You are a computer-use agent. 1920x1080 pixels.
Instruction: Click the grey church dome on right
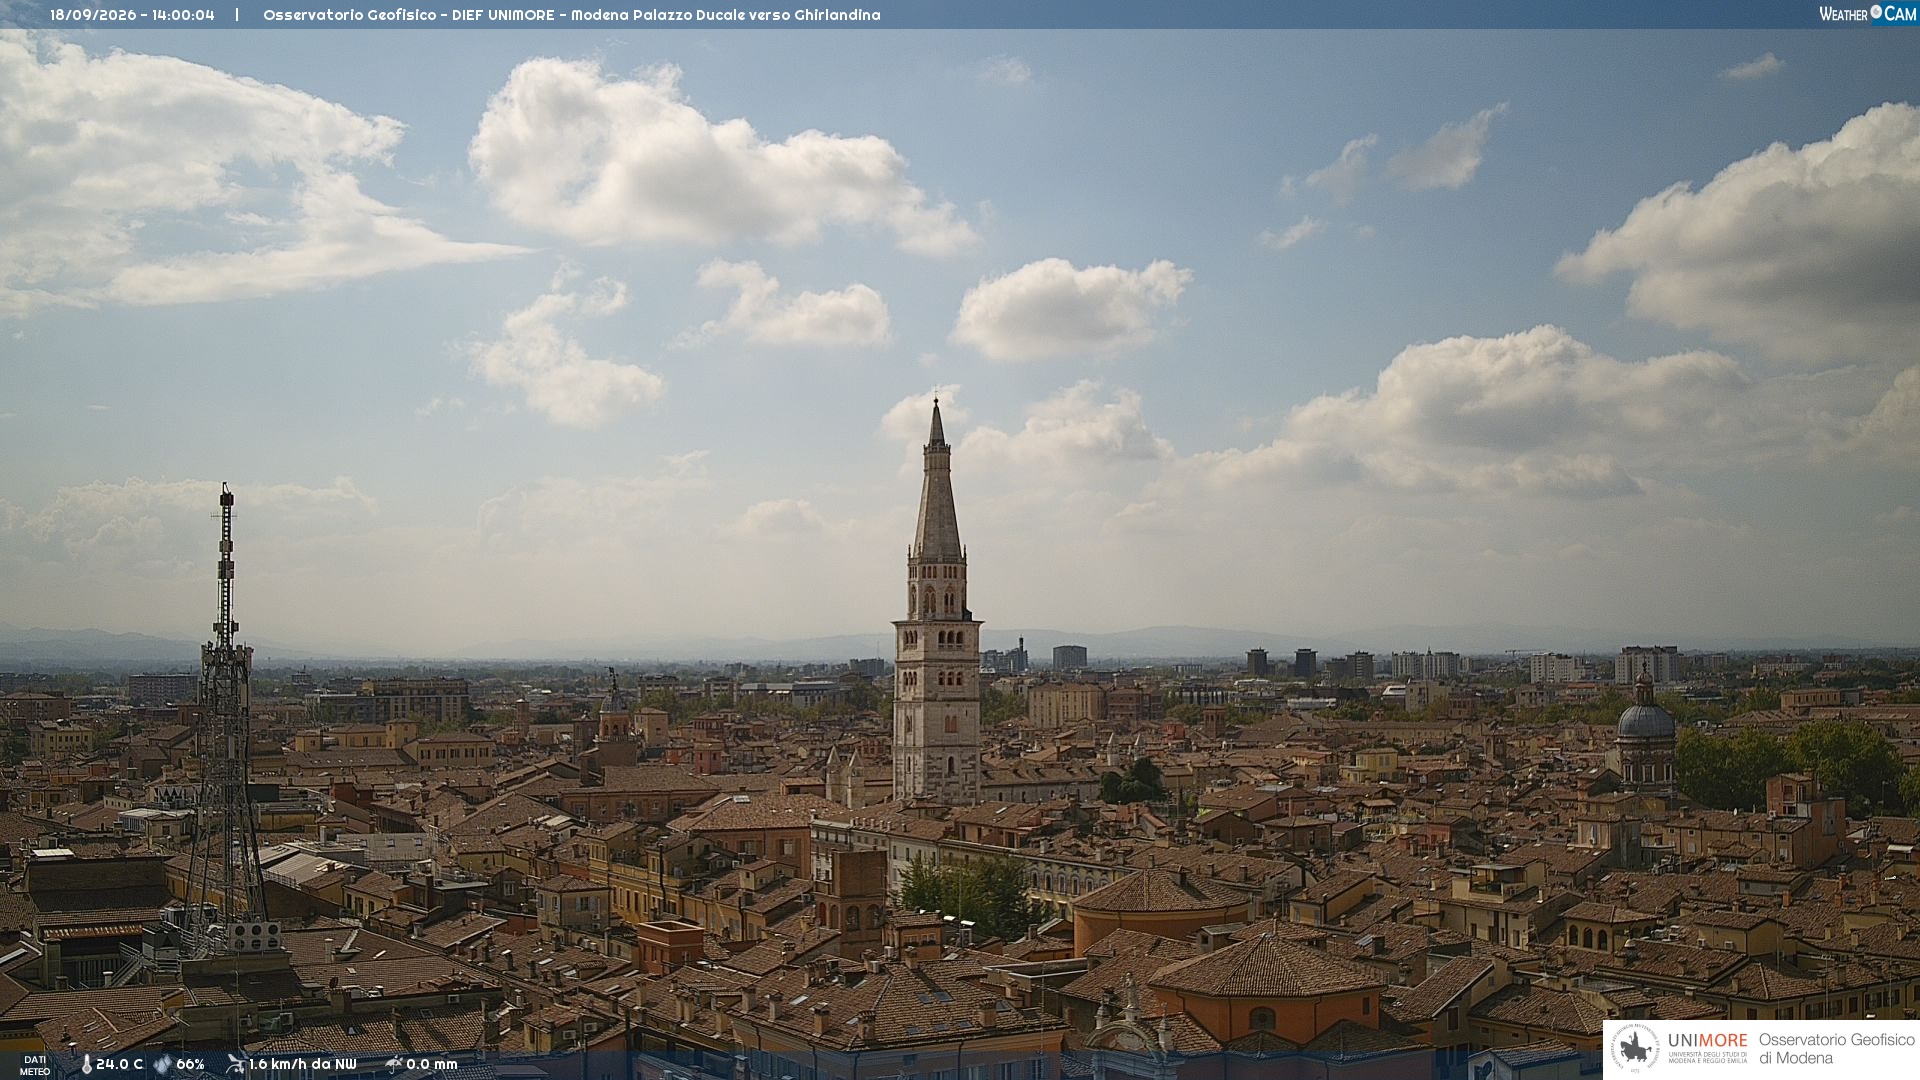(1645, 719)
